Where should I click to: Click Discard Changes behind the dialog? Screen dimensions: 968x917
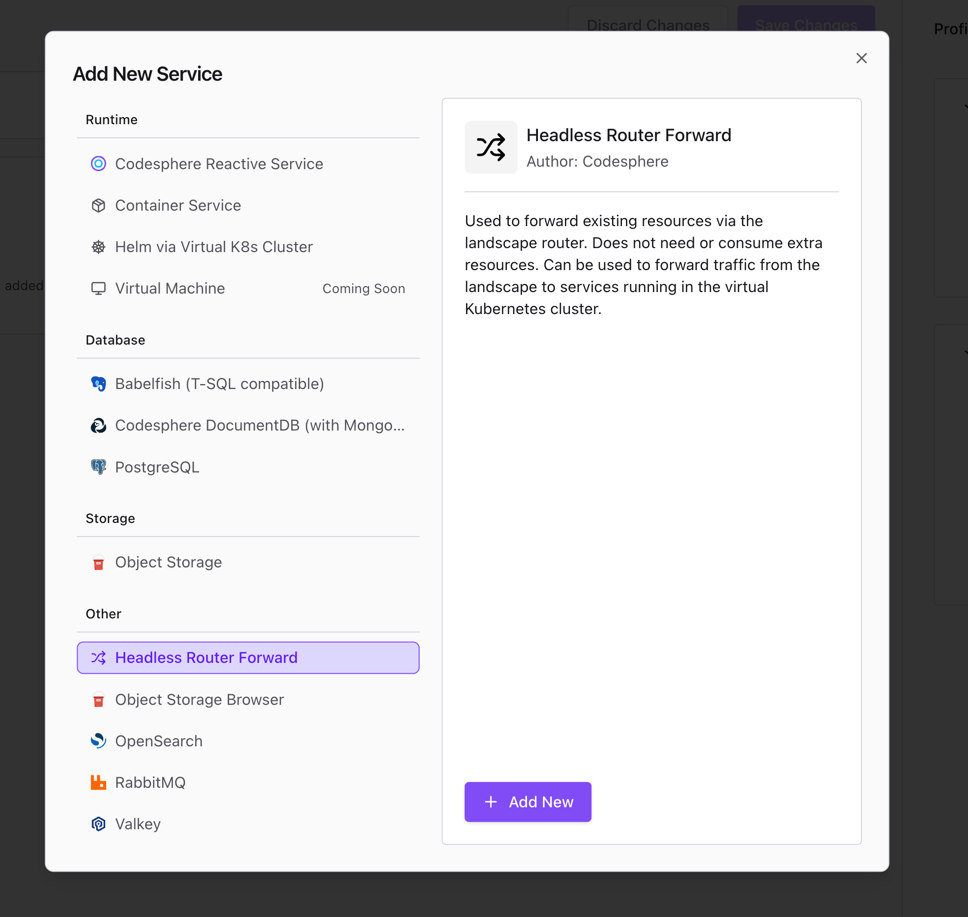[x=648, y=23]
